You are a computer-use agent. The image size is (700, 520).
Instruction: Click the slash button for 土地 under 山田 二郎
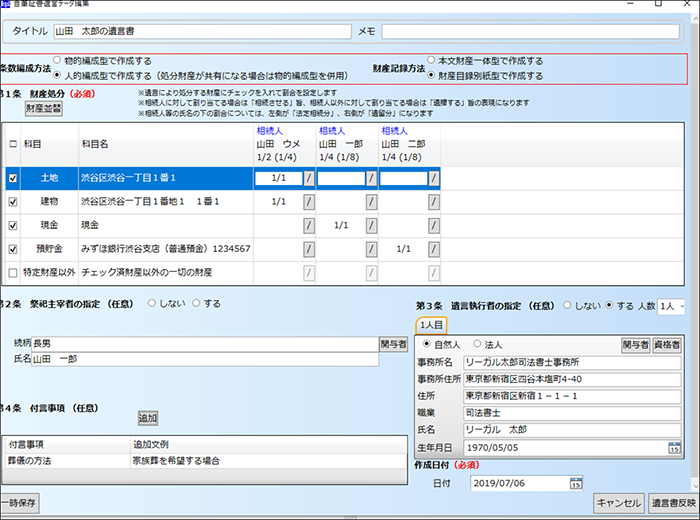tap(434, 178)
